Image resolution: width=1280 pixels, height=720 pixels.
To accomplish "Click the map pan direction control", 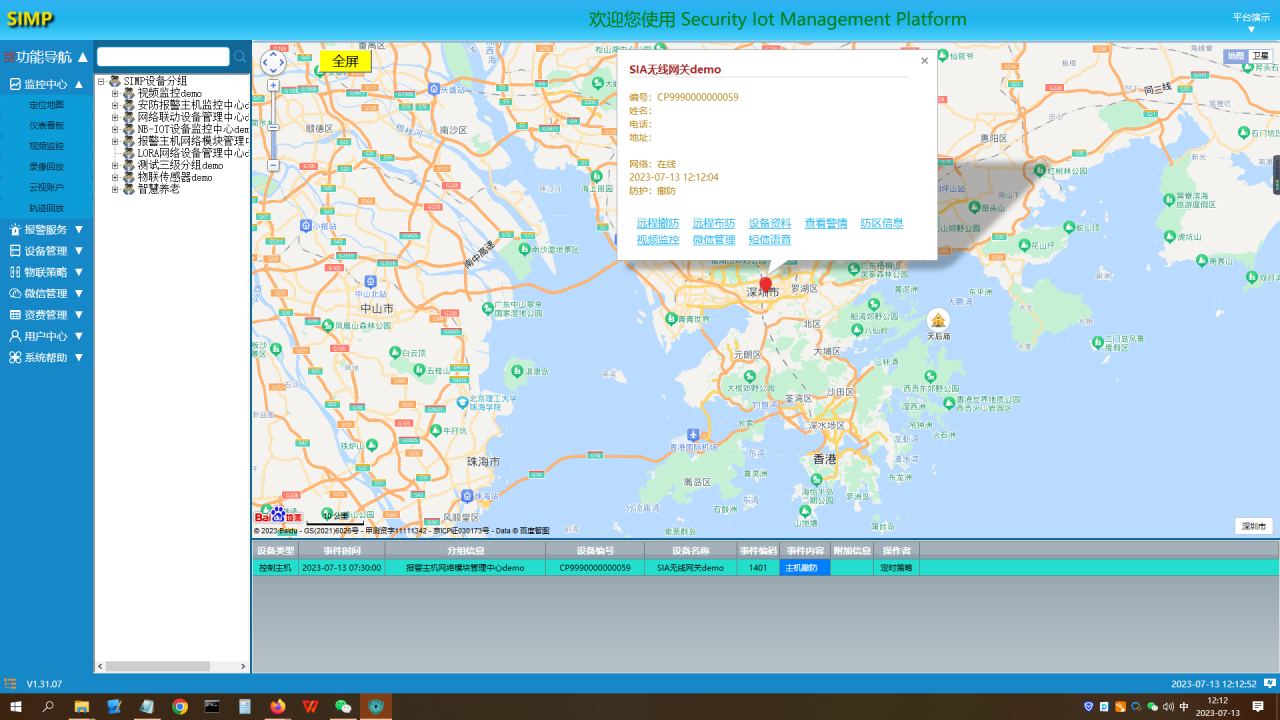I will click(x=273, y=63).
